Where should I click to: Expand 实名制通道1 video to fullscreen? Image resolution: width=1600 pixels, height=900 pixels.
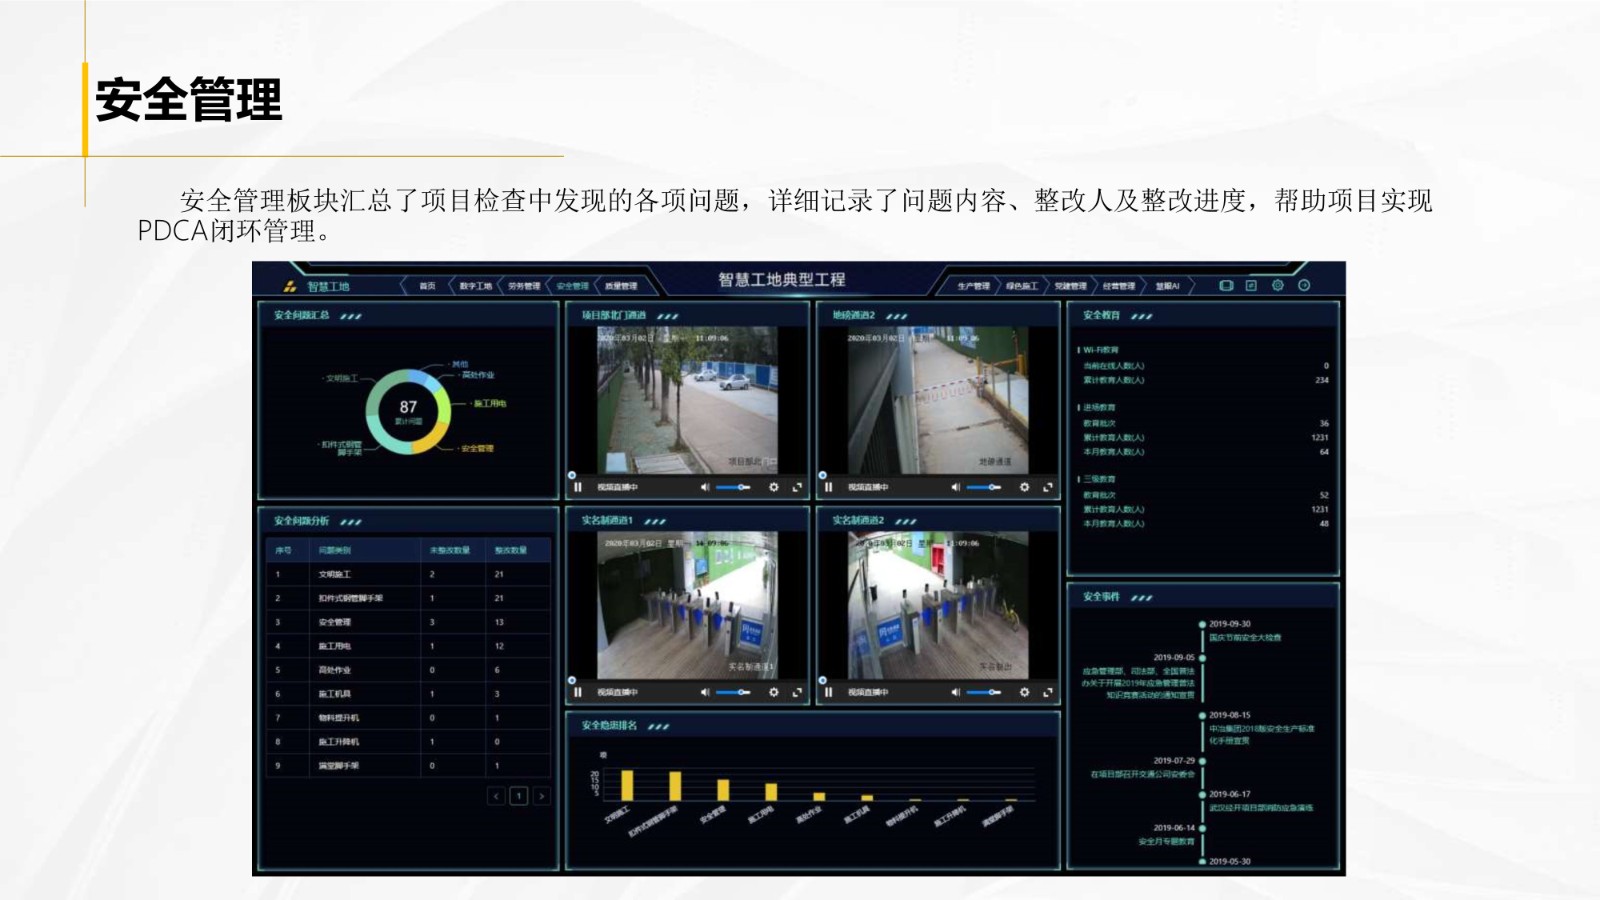[797, 692]
